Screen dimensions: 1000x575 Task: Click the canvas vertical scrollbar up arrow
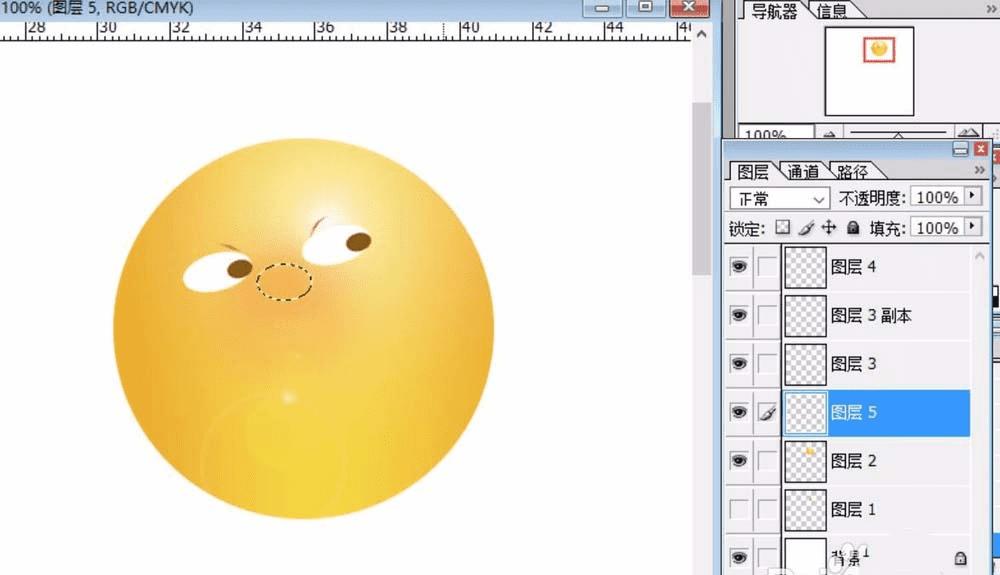[702, 34]
